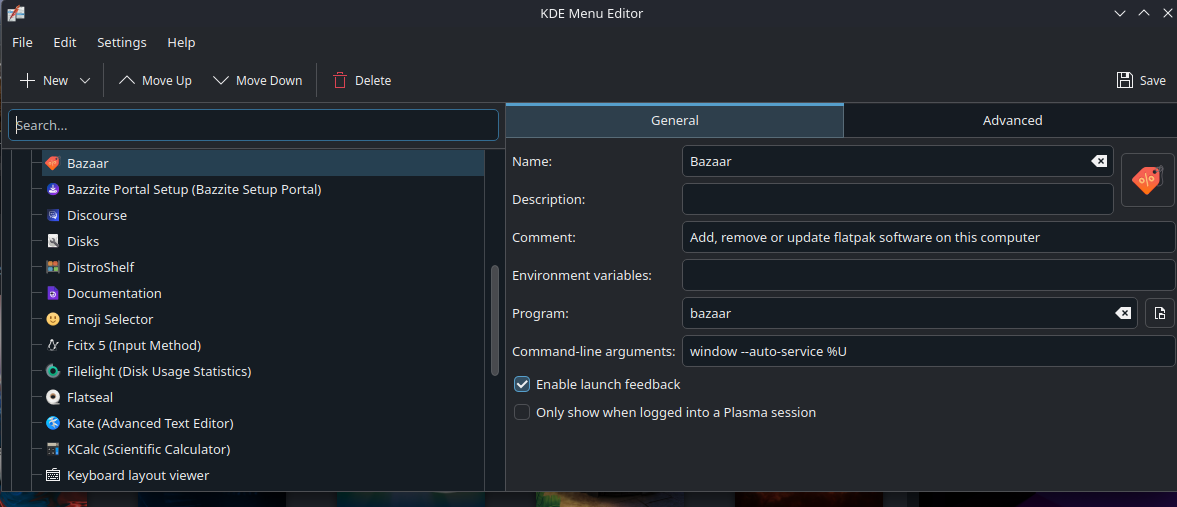Image resolution: width=1177 pixels, height=507 pixels.
Task: Clear the Name field with its clear icon
Action: (x=1098, y=161)
